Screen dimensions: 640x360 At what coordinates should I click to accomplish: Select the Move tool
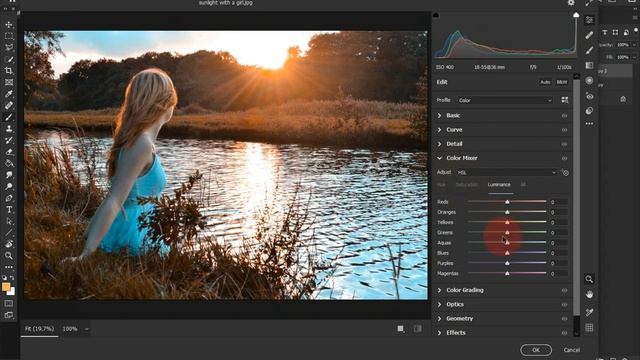pos(9,24)
